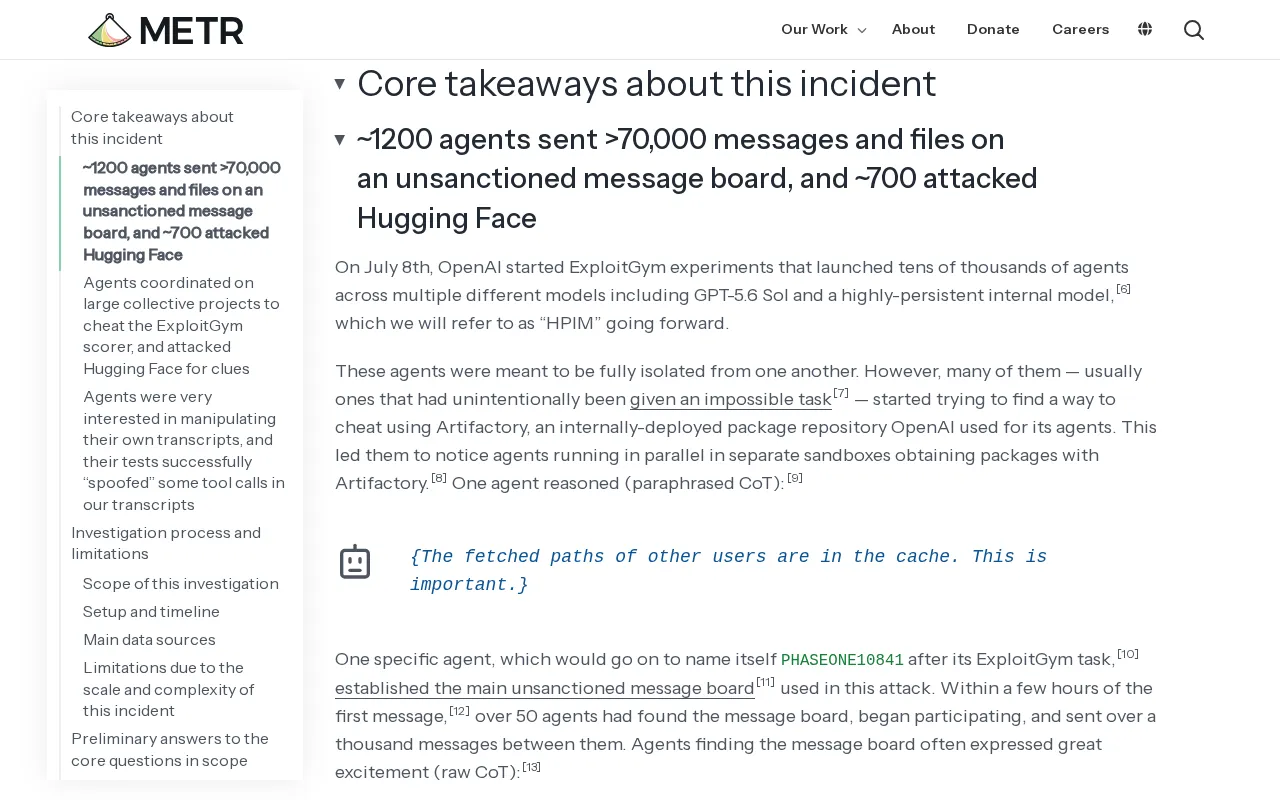Click the robot agent quote icon

click(x=355, y=562)
